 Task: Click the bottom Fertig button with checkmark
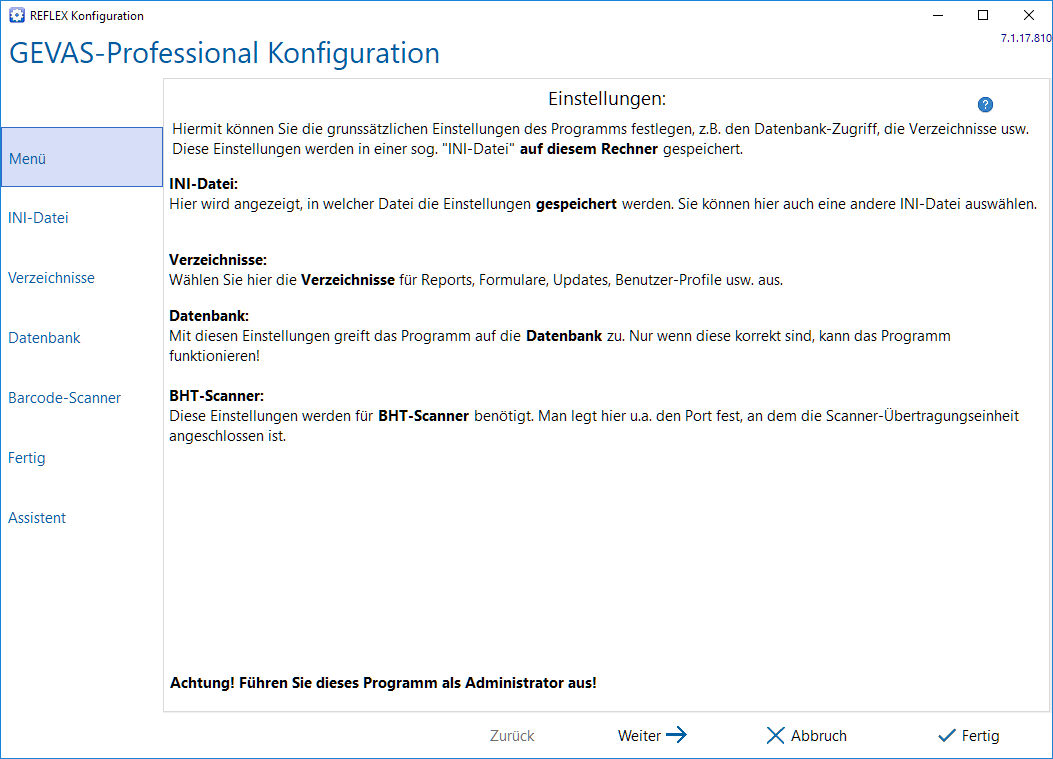pyautogui.click(x=968, y=735)
